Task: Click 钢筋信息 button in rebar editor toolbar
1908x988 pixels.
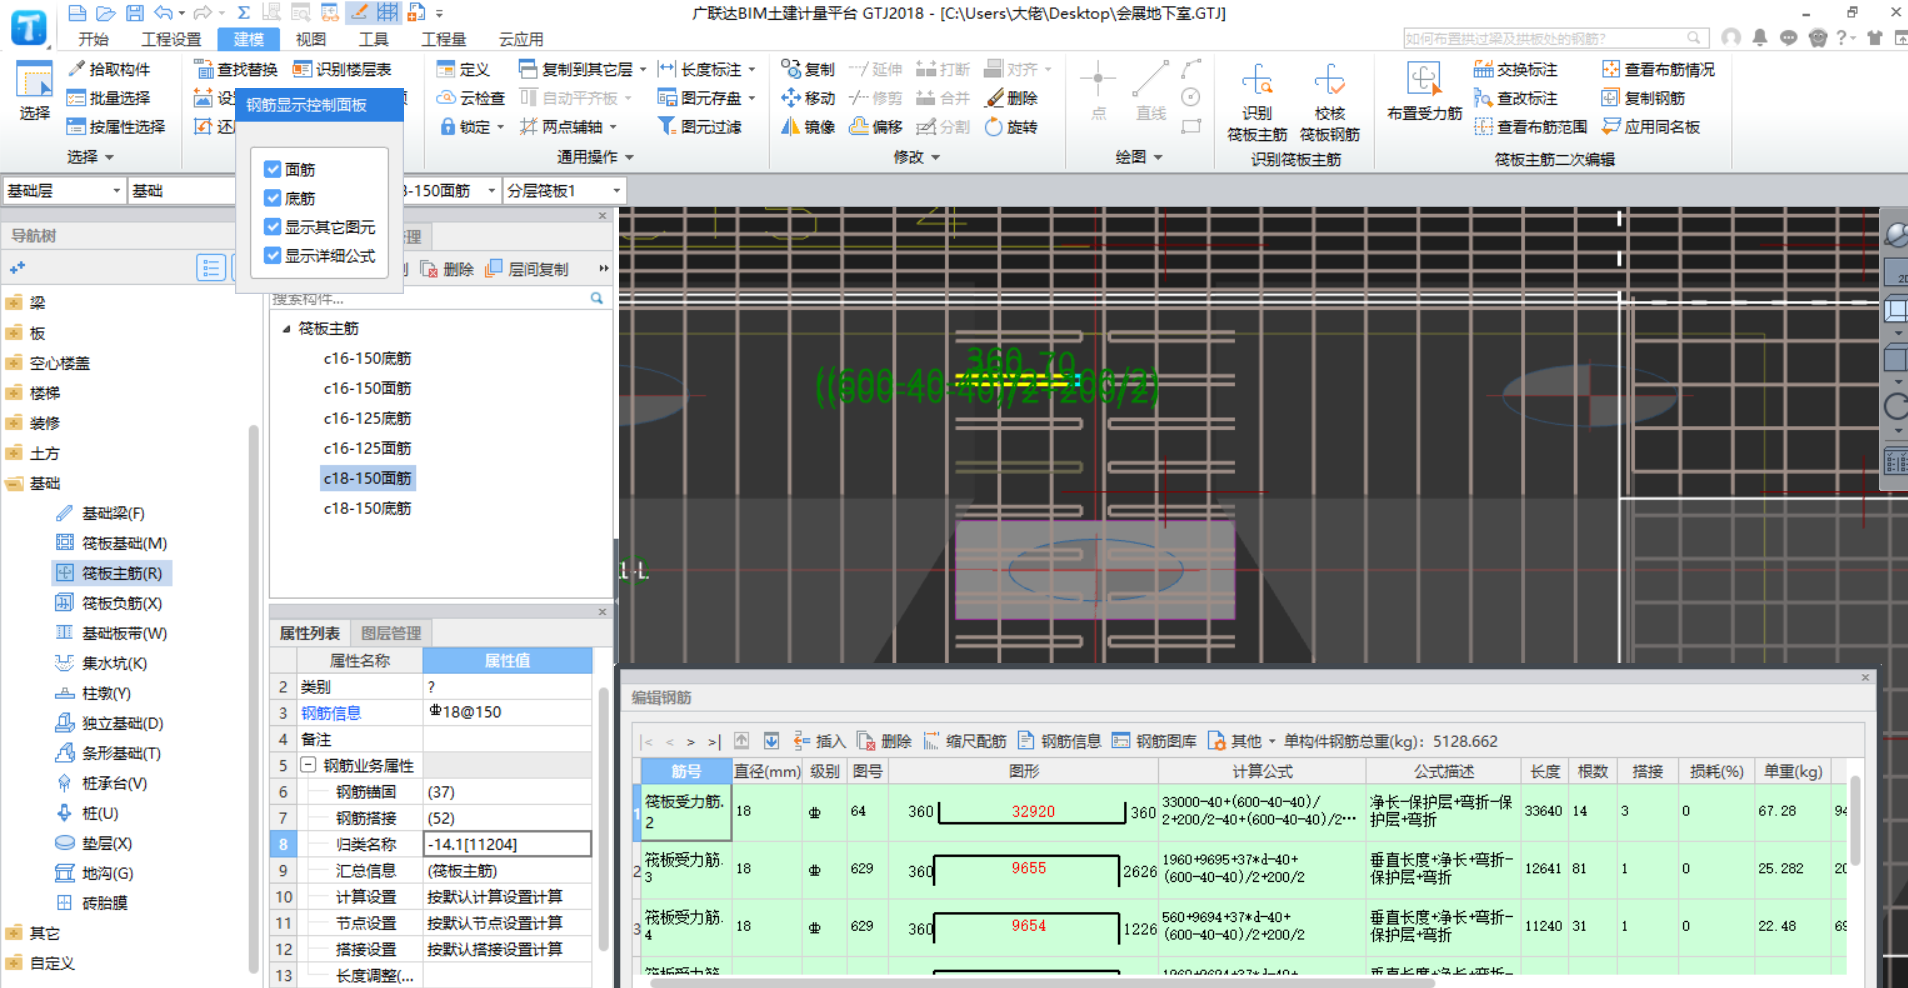Action: click(1059, 741)
